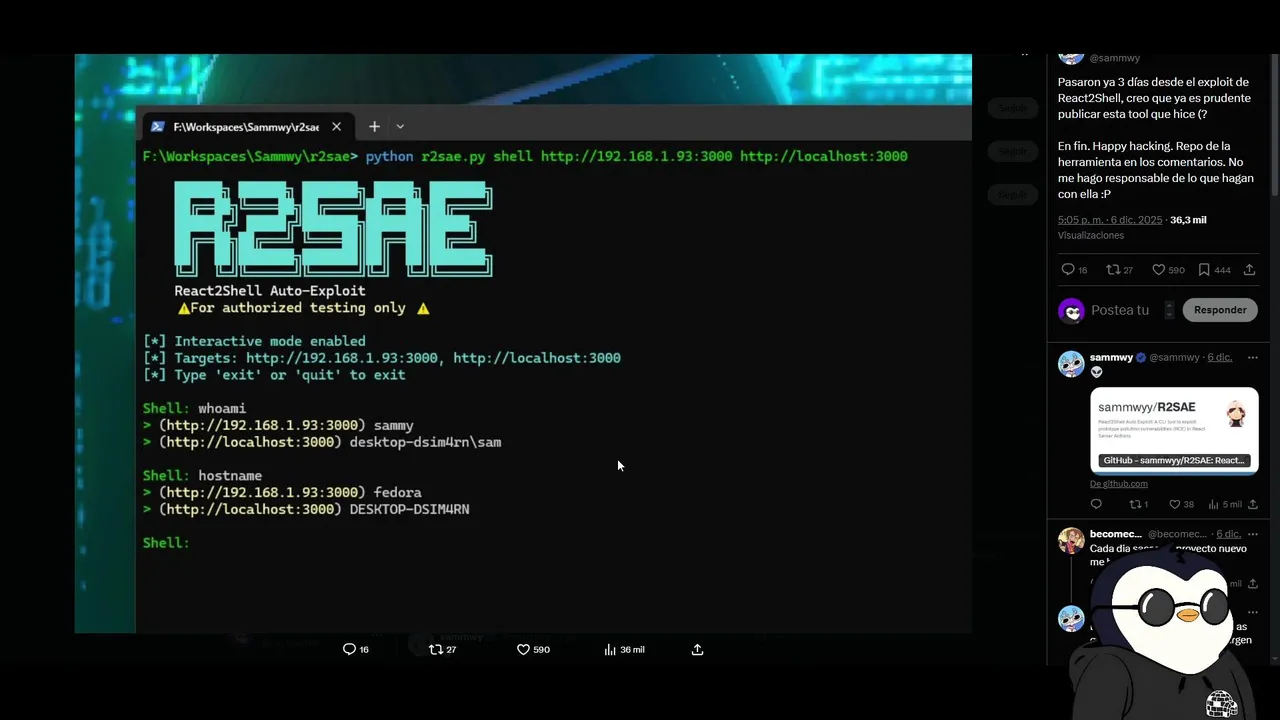Like the main post showing 590 in side panel
The image size is (1280, 720).
pyautogui.click(x=1158, y=270)
